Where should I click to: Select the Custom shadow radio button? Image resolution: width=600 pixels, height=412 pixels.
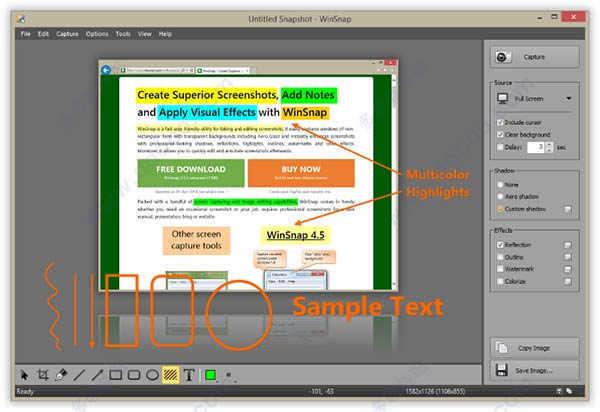click(500, 209)
